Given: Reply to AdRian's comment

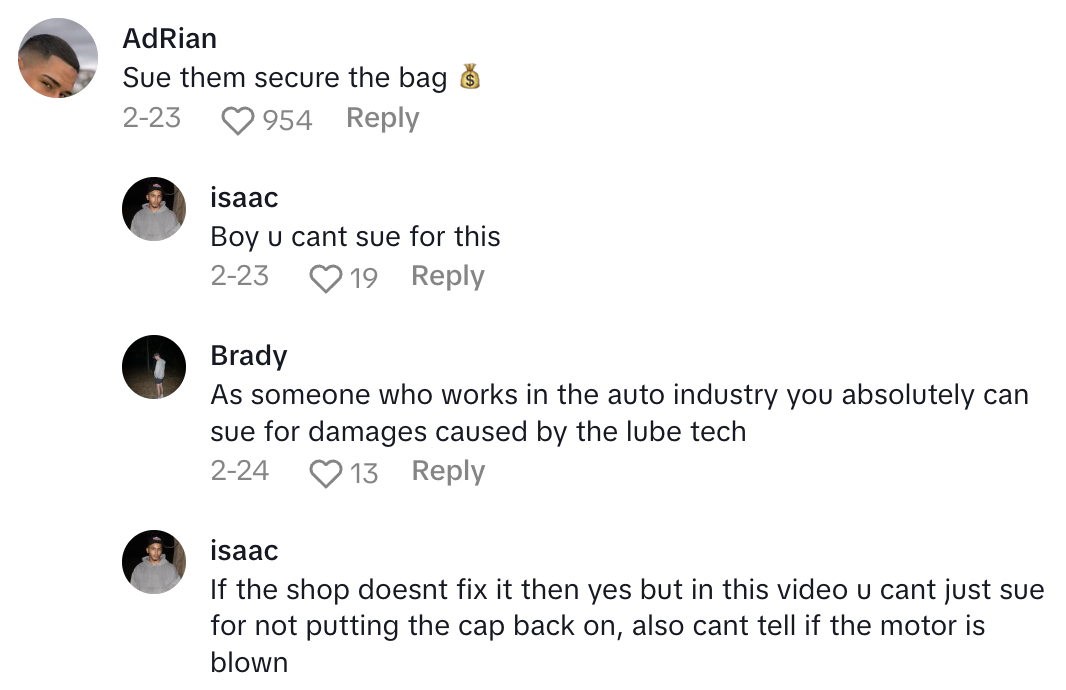Looking at the screenshot, I should pos(382,118).
